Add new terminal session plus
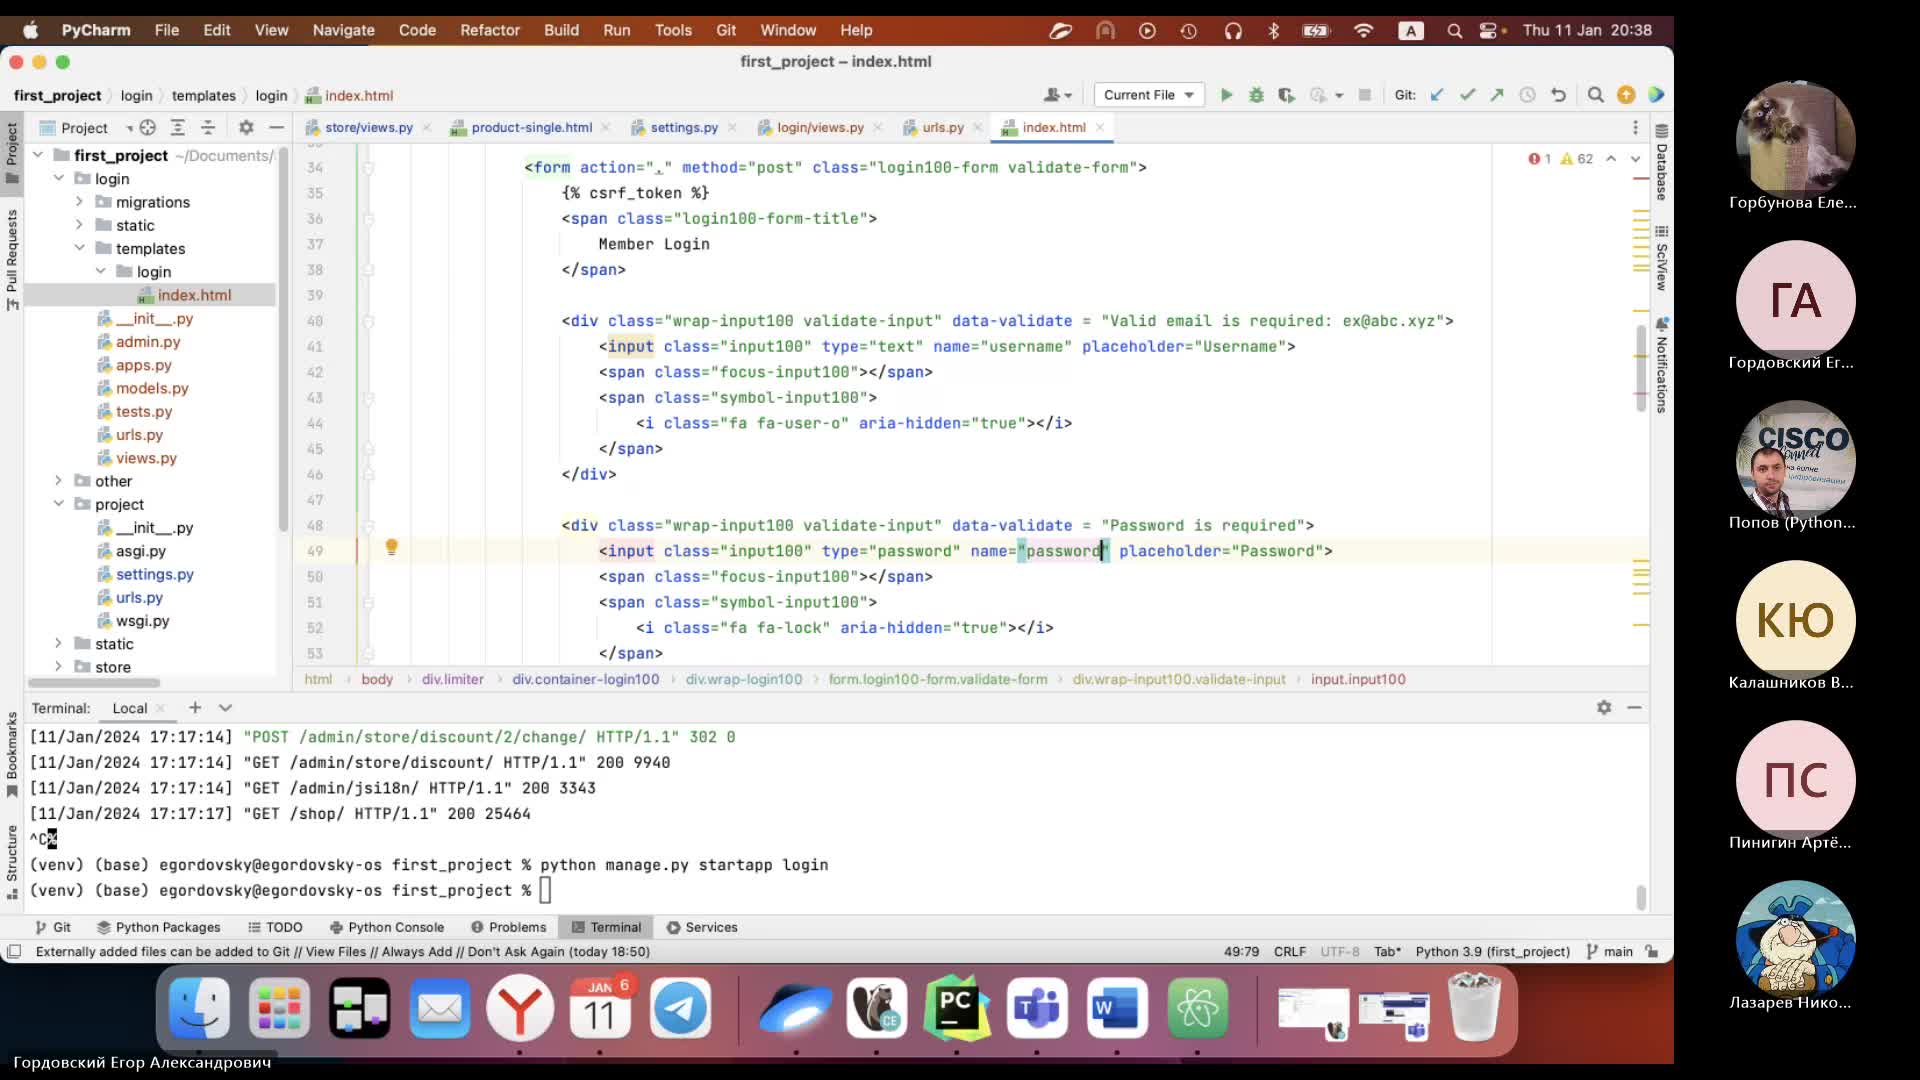This screenshot has width=1920, height=1080. tap(195, 708)
